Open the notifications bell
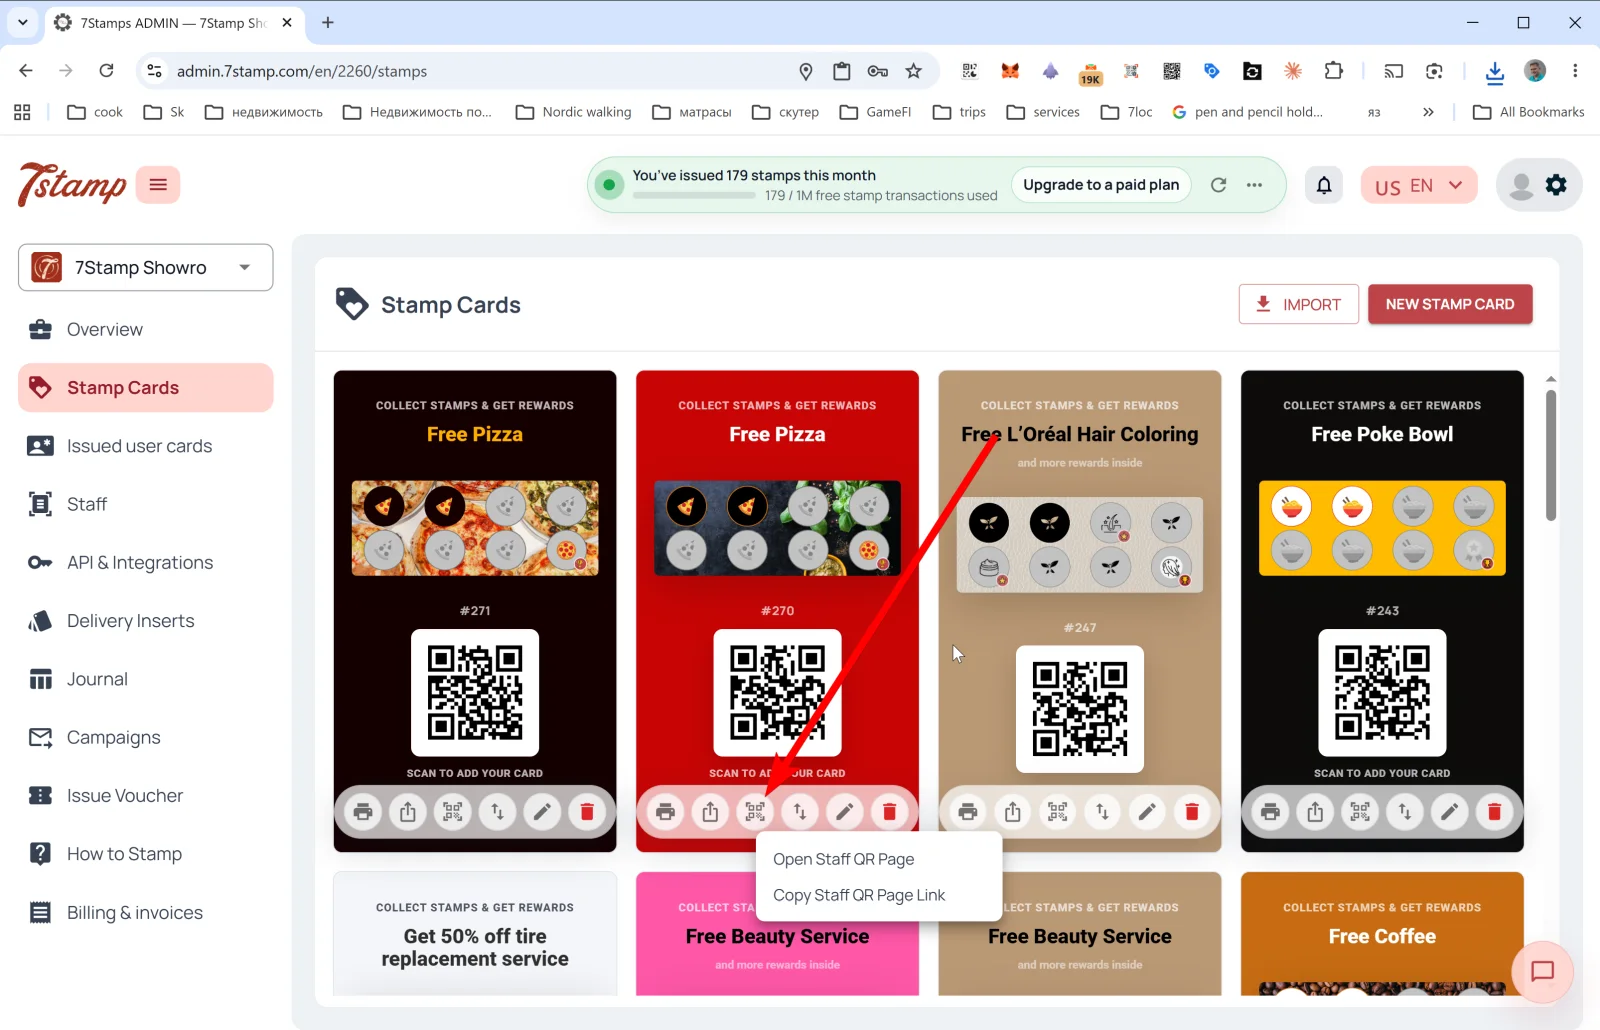This screenshot has height=1030, width=1600. pos(1324,185)
